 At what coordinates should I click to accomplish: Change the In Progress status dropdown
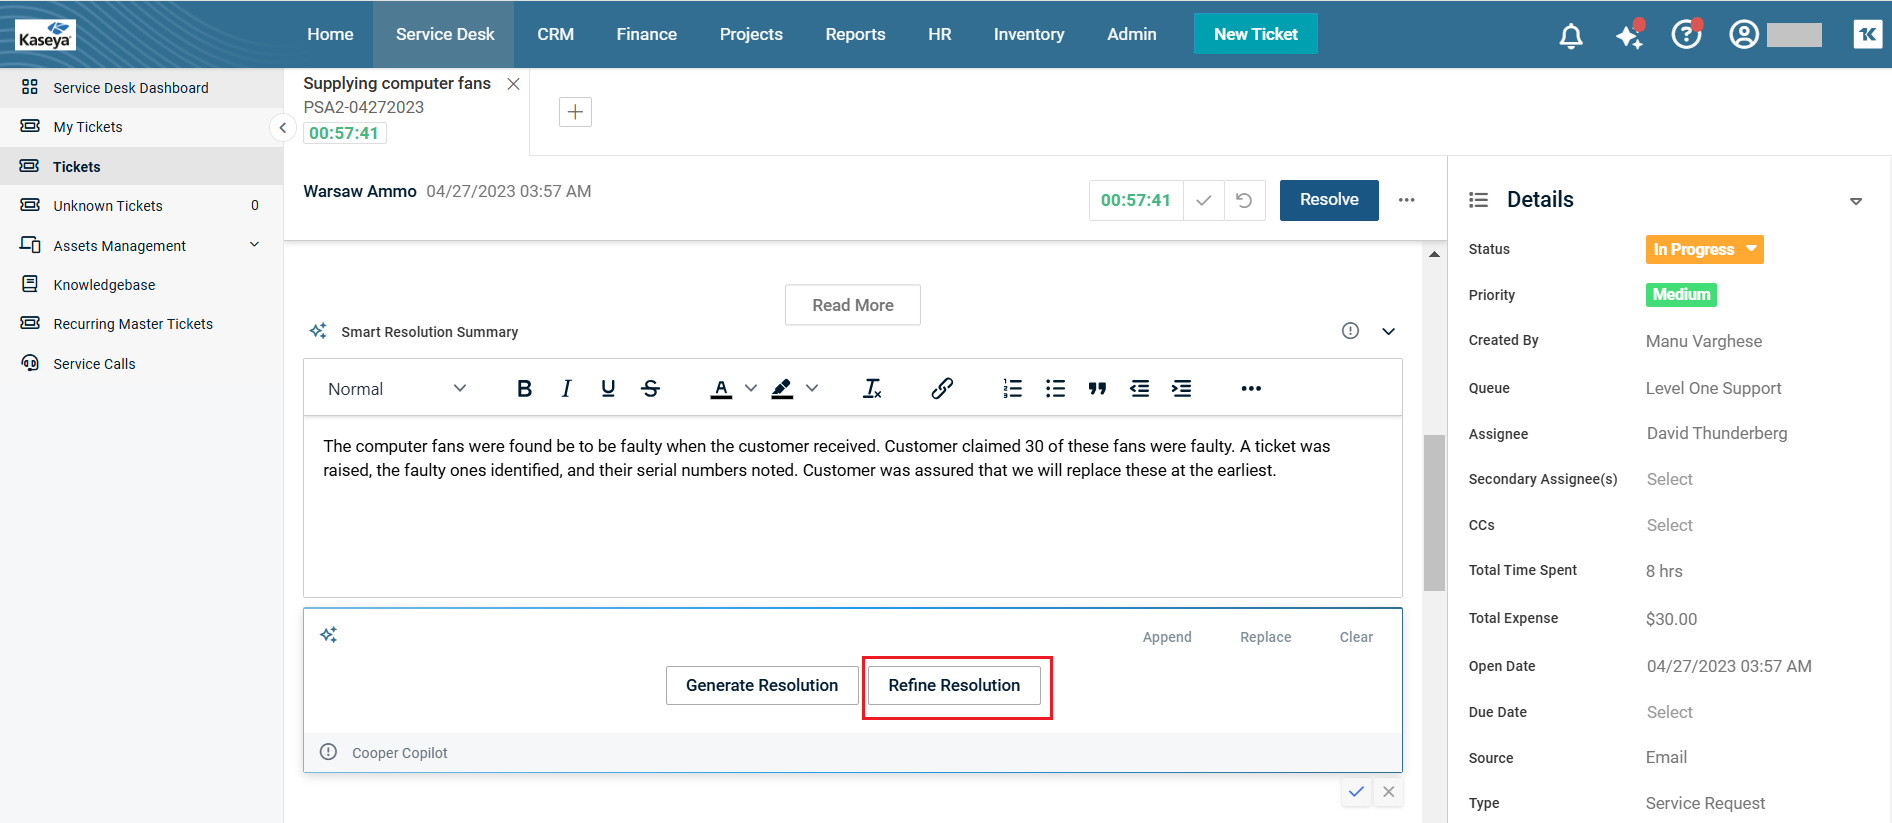click(1704, 249)
